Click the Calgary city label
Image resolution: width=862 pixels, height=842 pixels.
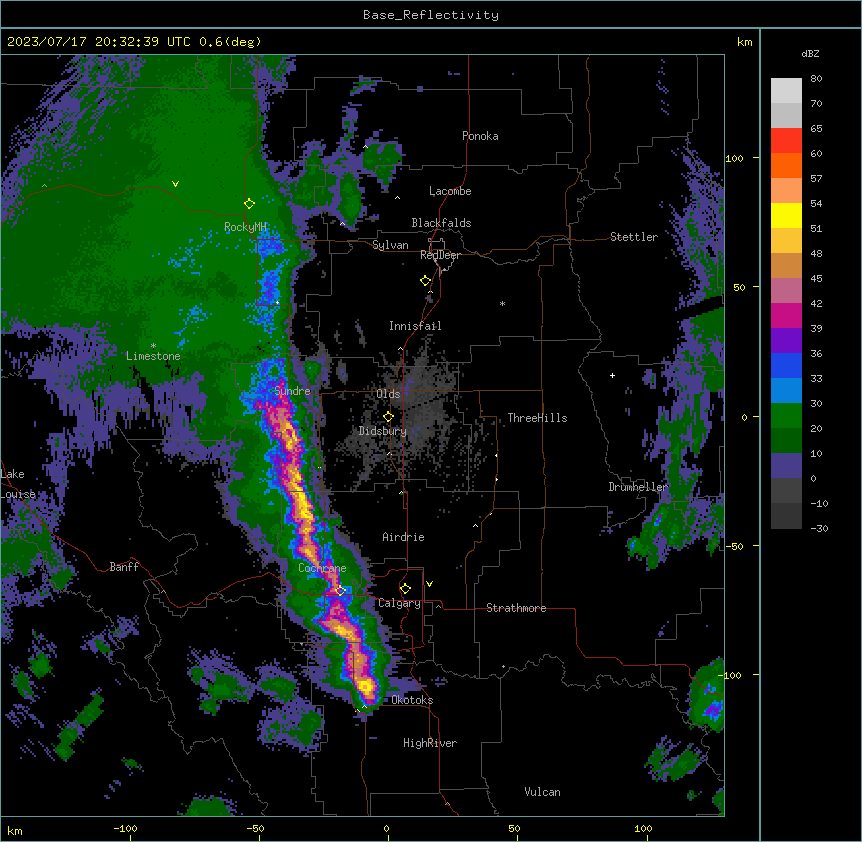400,603
